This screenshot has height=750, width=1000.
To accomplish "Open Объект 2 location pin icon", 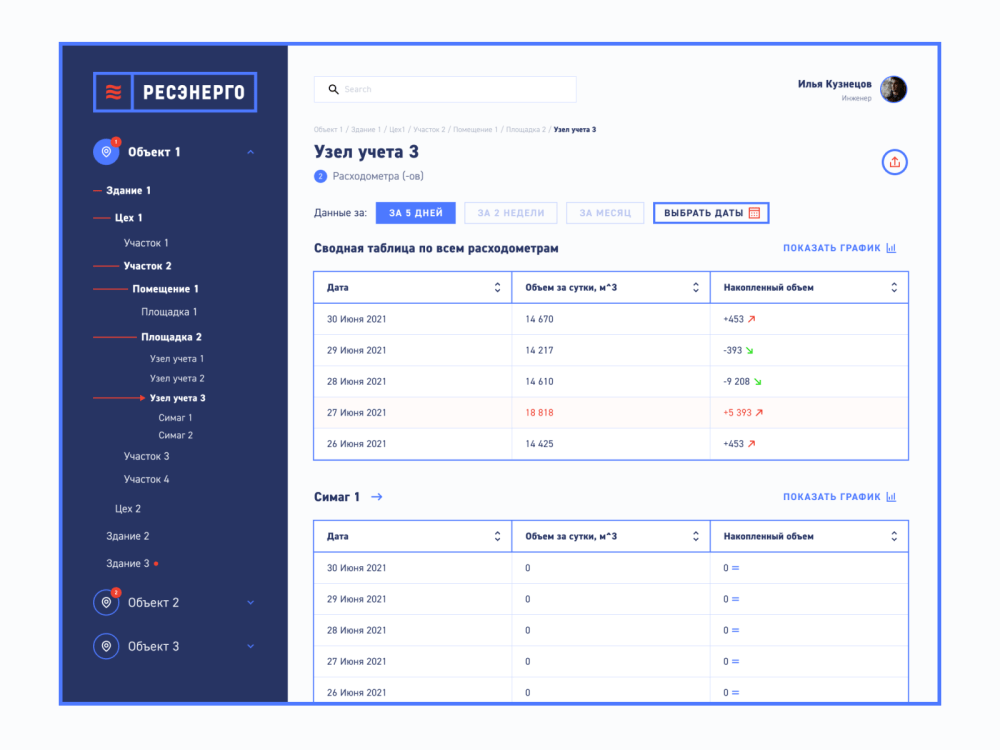I will click(x=106, y=602).
